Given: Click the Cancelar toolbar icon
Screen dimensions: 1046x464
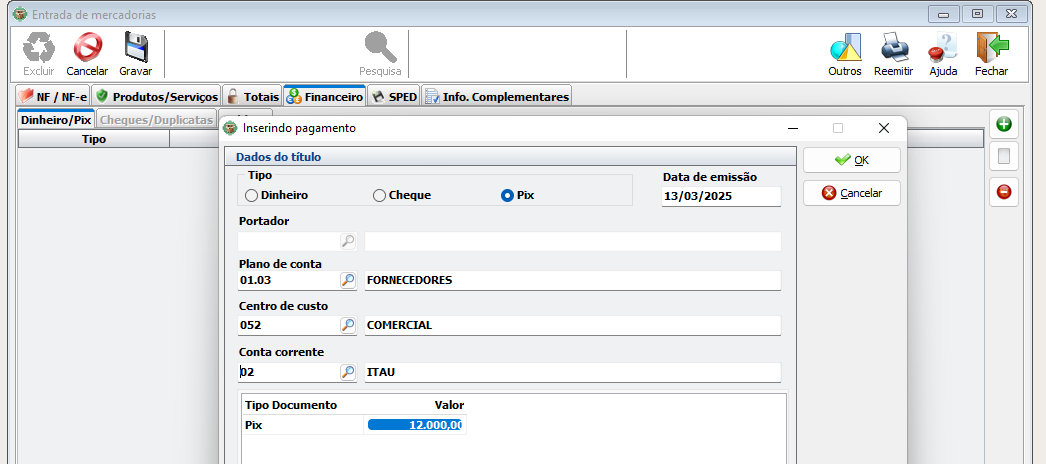Looking at the screenshot, I should point(87,48).
